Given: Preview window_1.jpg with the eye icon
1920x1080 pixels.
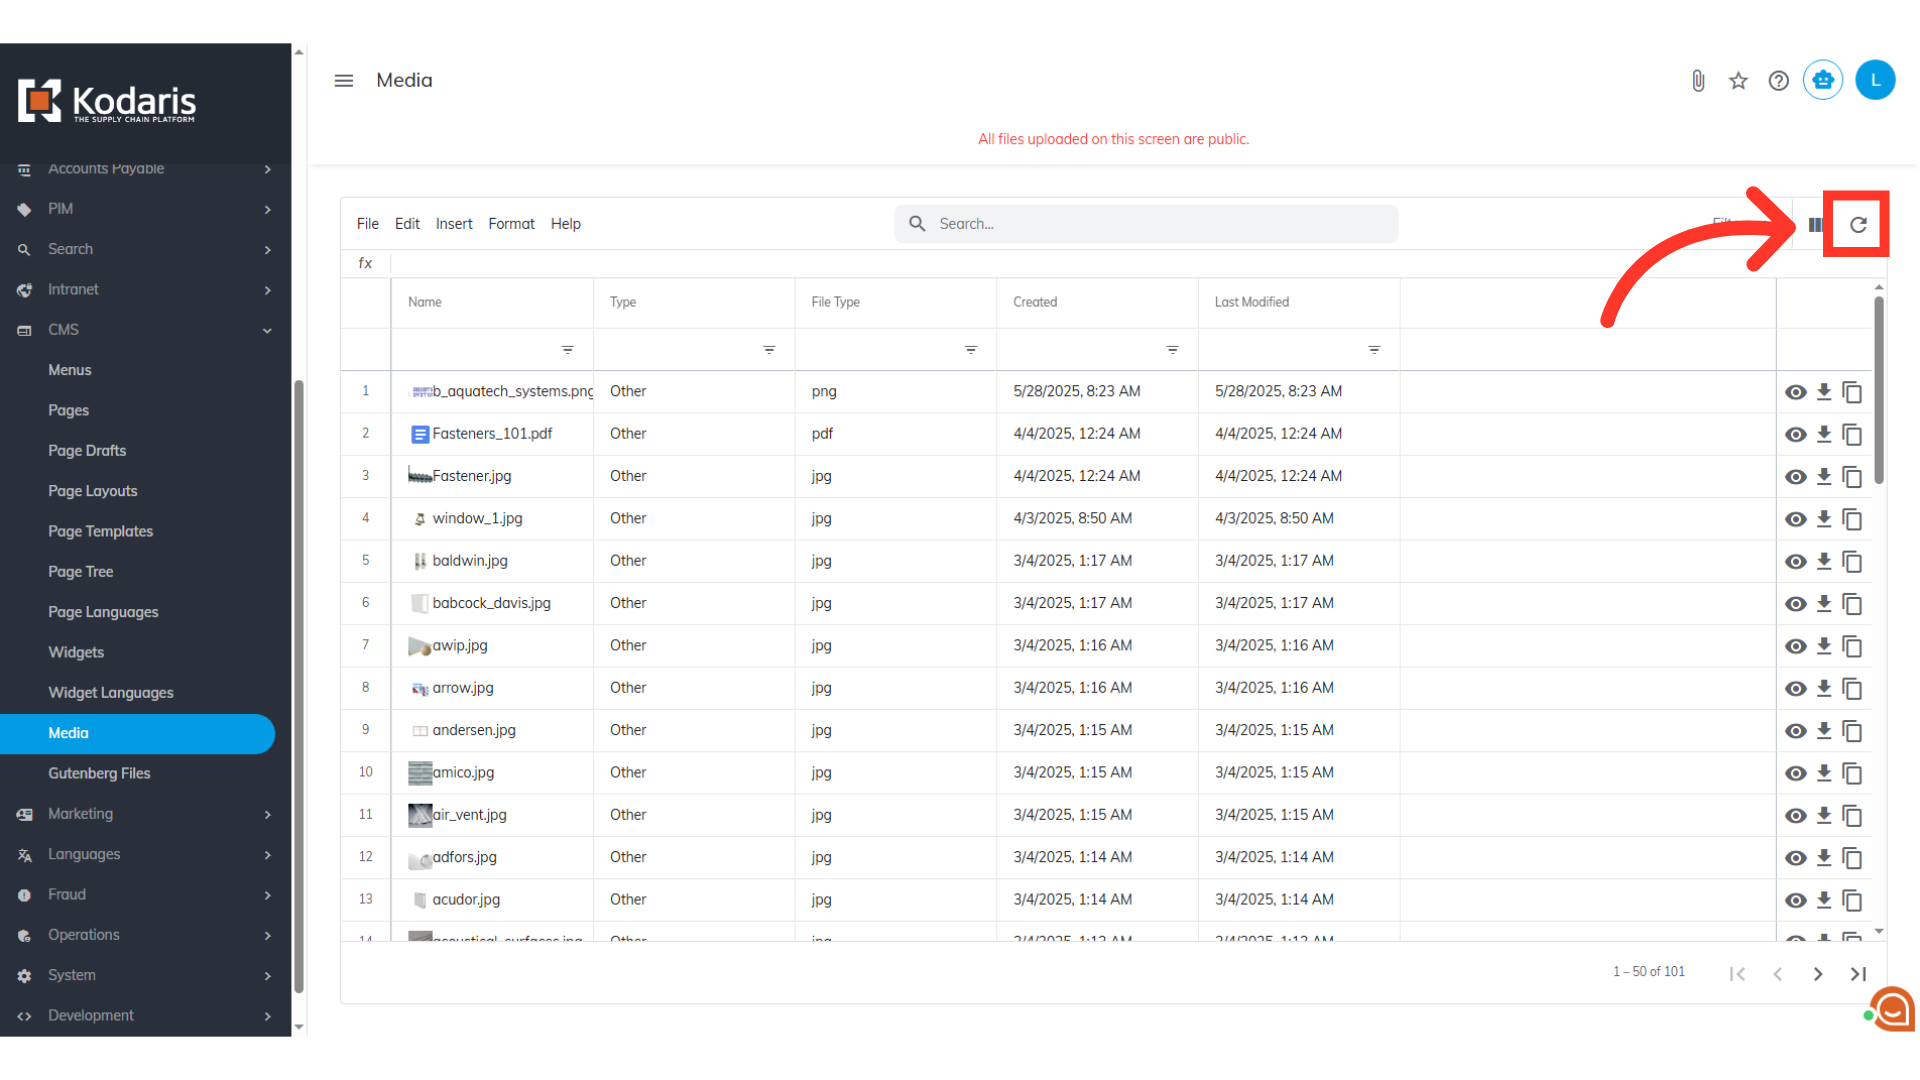Looking at the screenshot, I should pos(1795,519).
